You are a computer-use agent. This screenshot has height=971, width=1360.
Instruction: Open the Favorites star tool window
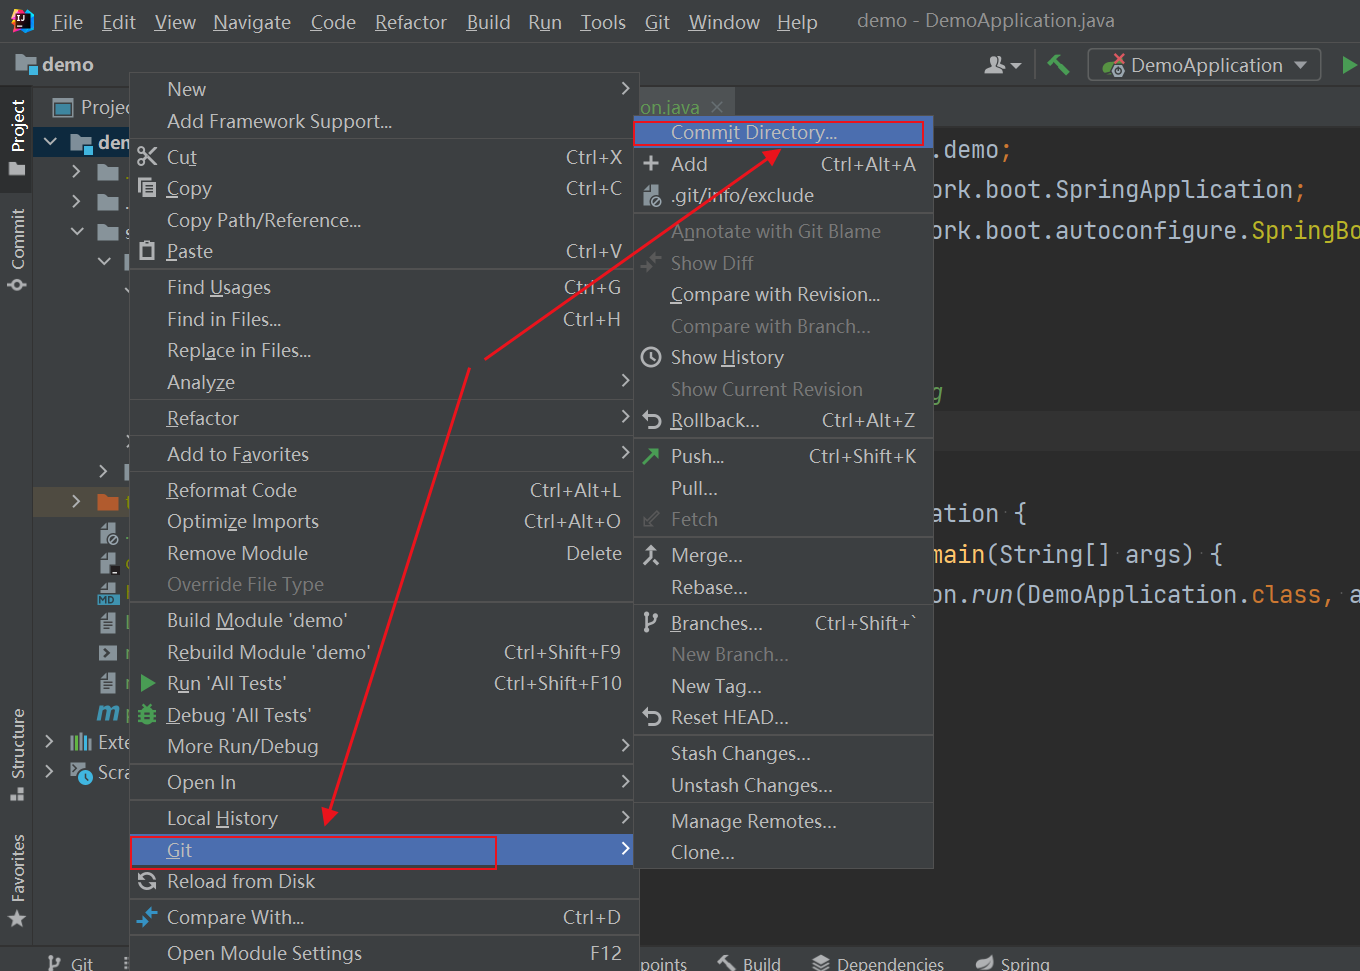click(x=17, y=880)
